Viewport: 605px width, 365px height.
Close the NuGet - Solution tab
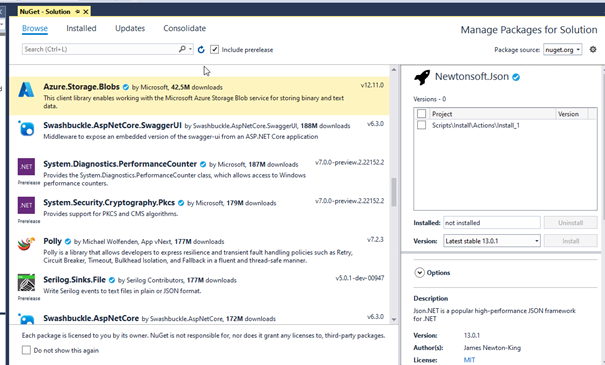click(x=86, y=12)
